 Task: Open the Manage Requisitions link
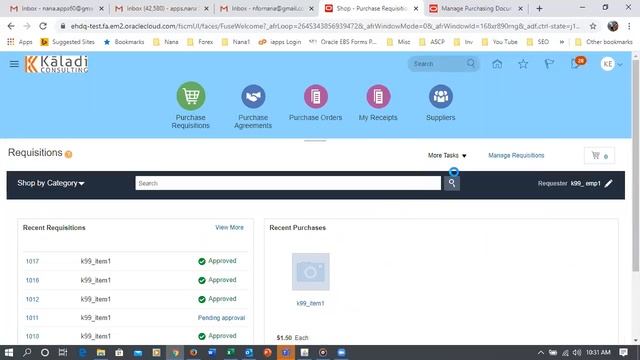(x=516, y=156)
